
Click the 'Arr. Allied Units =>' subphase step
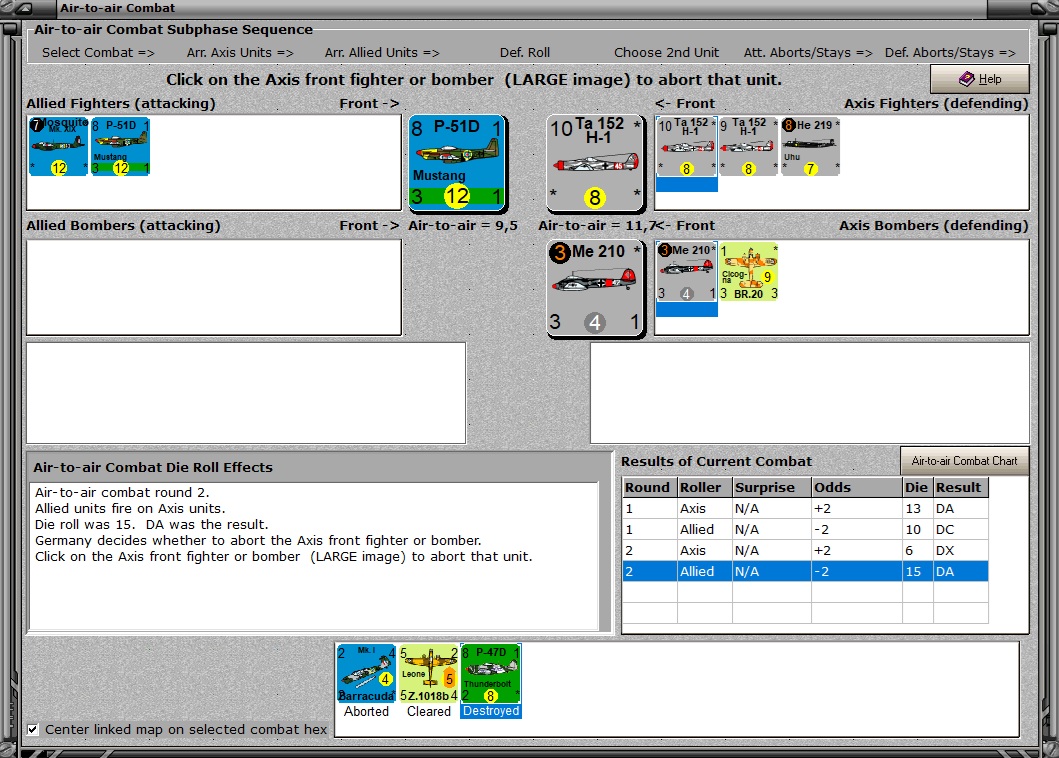tap(382, 53)
